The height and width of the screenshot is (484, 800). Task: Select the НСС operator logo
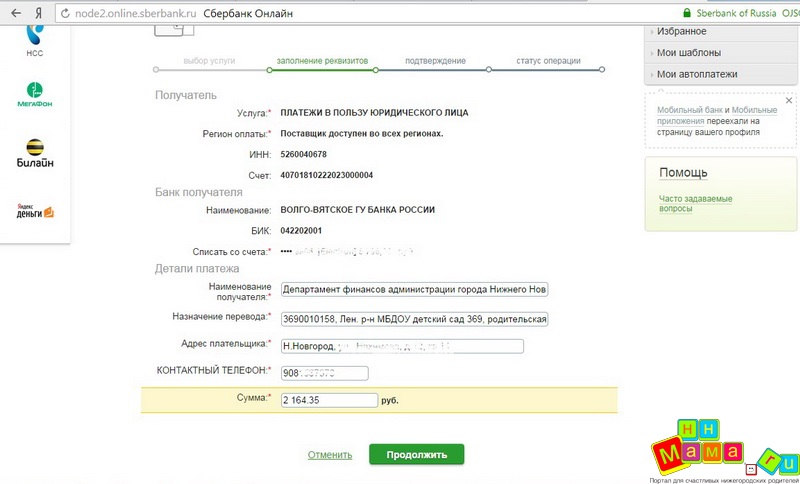(35, 41)
